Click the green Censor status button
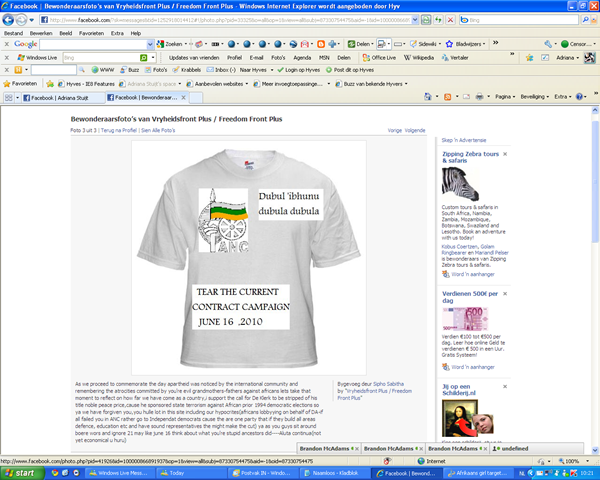Image resolution: width=600 pixels, height=480 pixels. [577, 44]
